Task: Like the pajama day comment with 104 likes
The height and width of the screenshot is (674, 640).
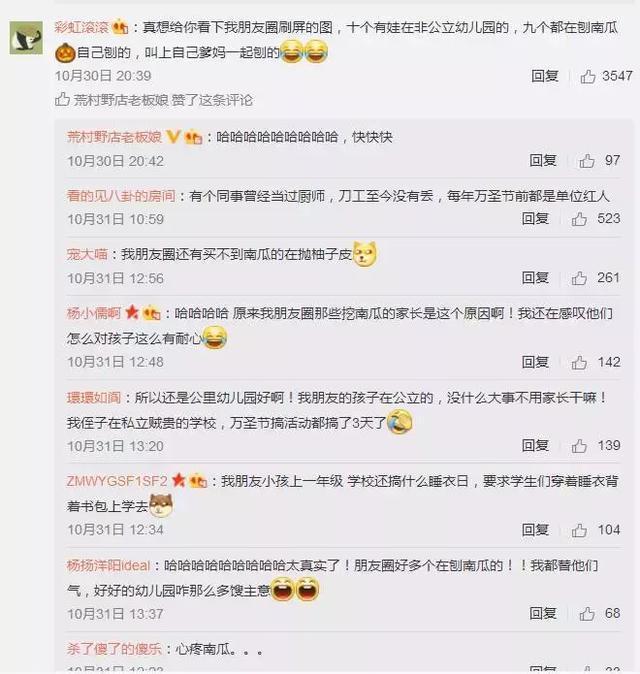Action: pyautogui.click(x=579, y=530)
